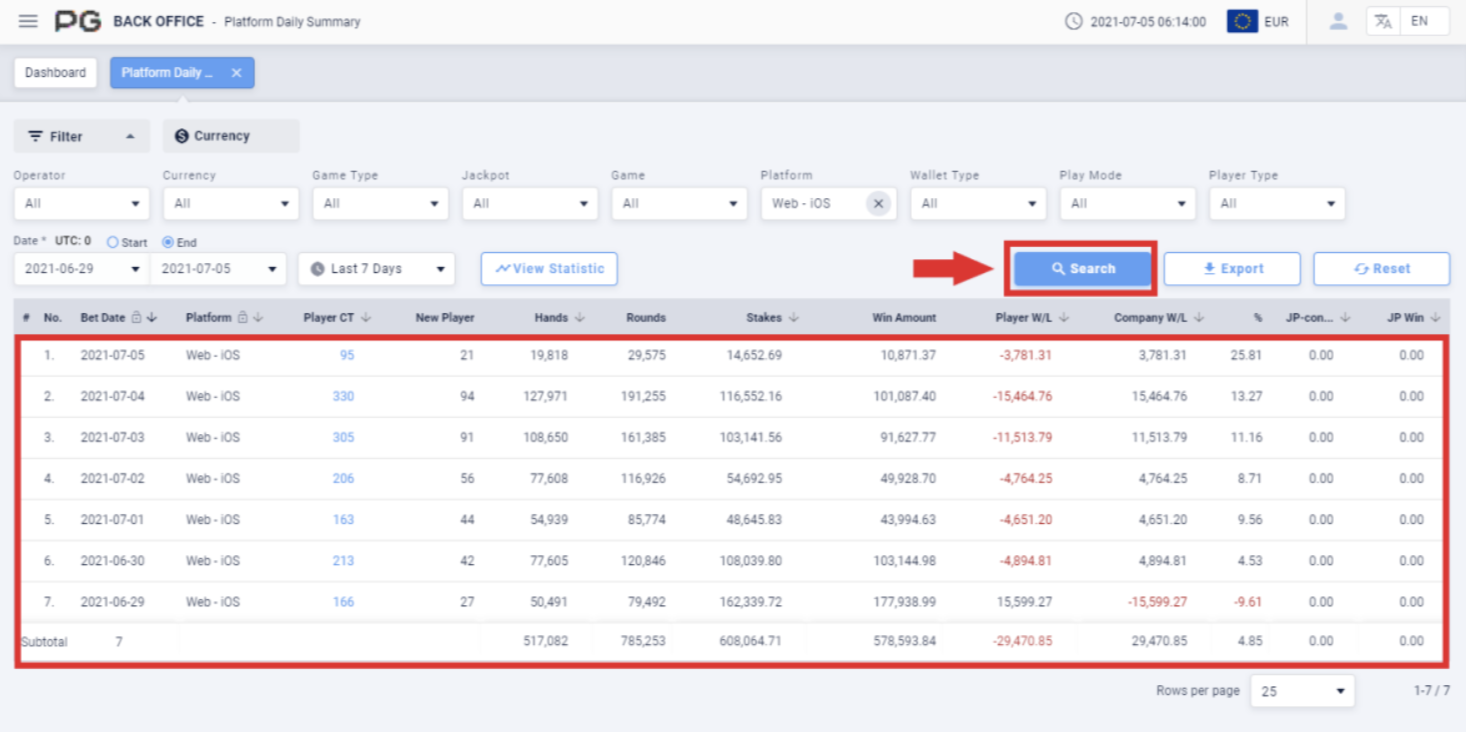Collapse the Filter panel
The image size is (1466, 732).
tap(128, 135)
